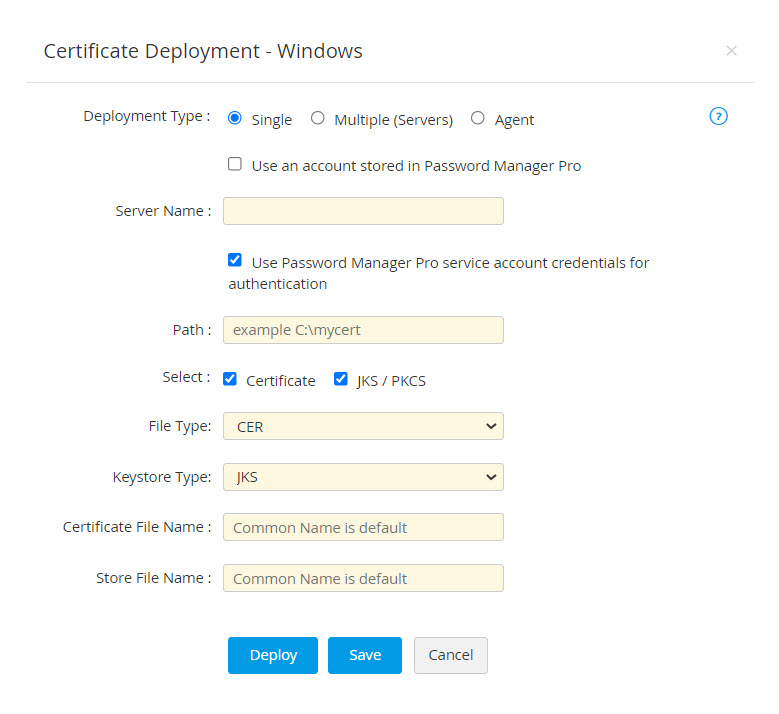
Task: Select the Single deployment type
Action: point(235,118)
